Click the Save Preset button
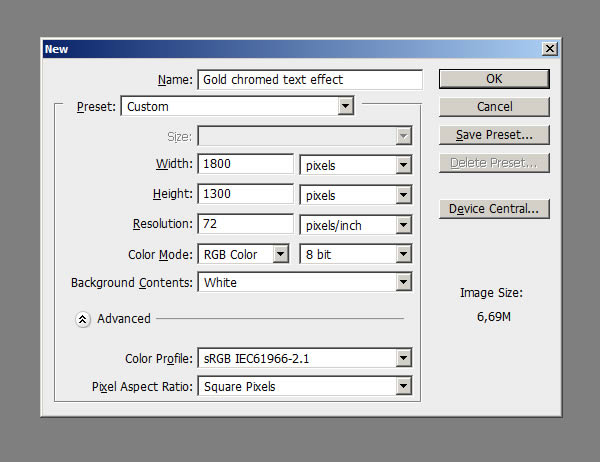 point(494,135)
